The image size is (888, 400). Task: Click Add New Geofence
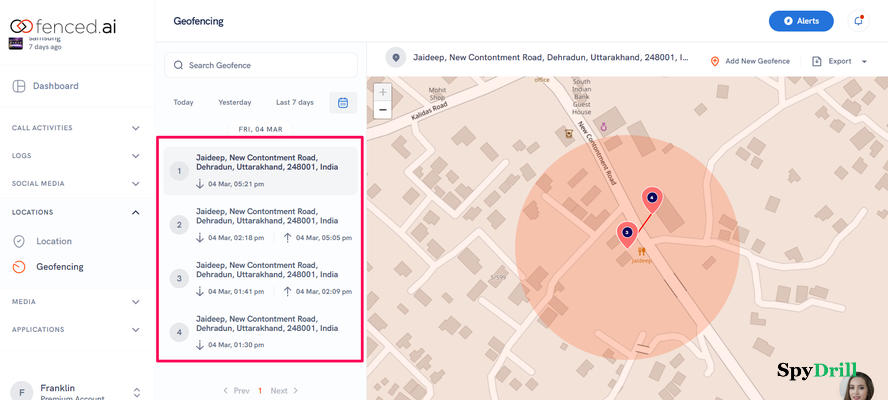(749, 61)
